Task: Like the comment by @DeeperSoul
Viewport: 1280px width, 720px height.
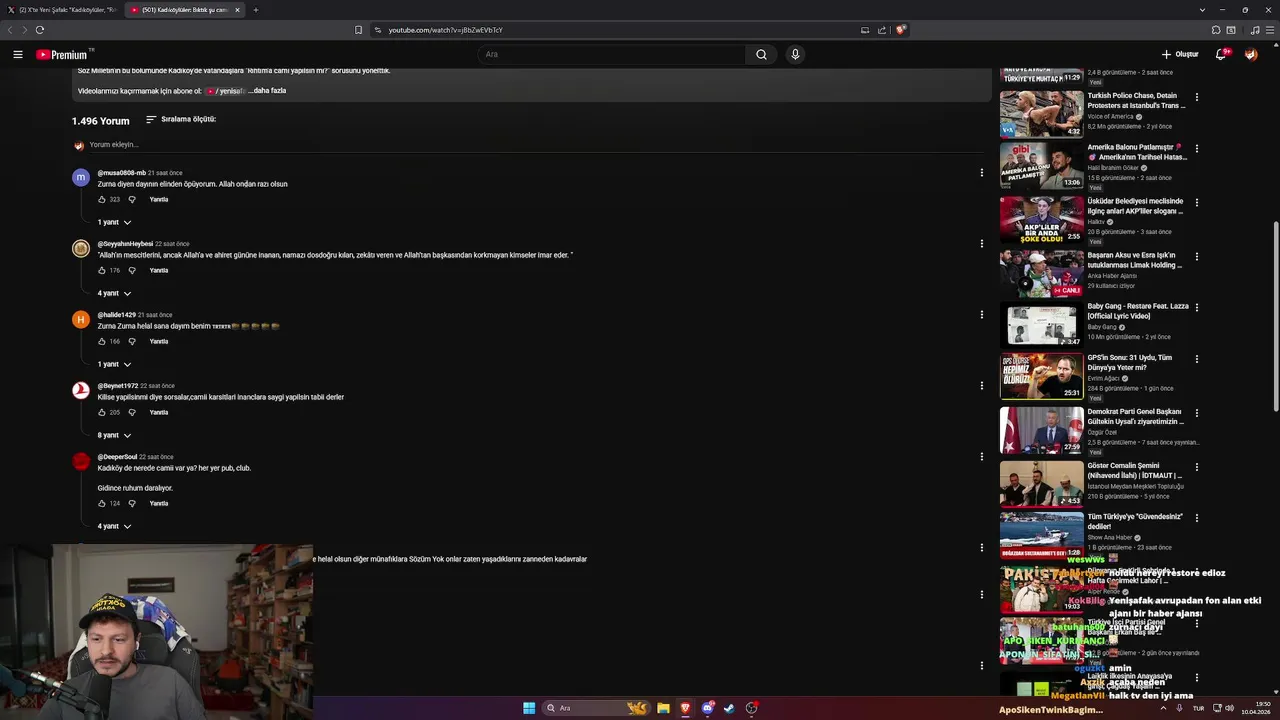Action: (102, 503)
